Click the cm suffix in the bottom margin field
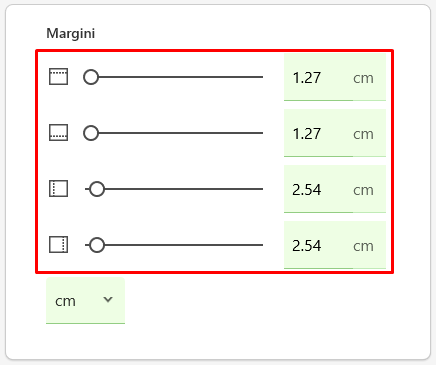436x365 pixels. pyautogui.click(x=363, y=134)
